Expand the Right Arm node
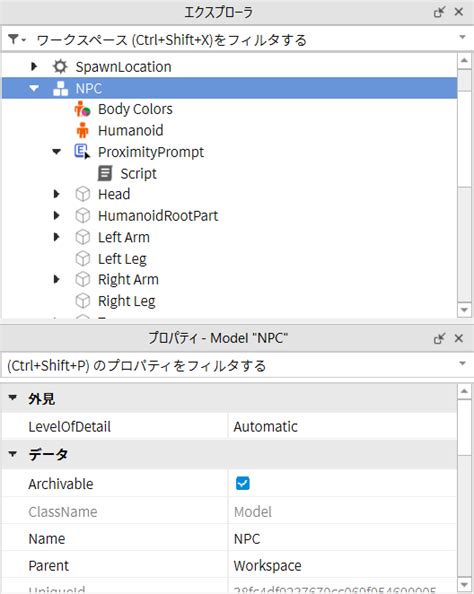474x594 pixels. tap(56, 280)
